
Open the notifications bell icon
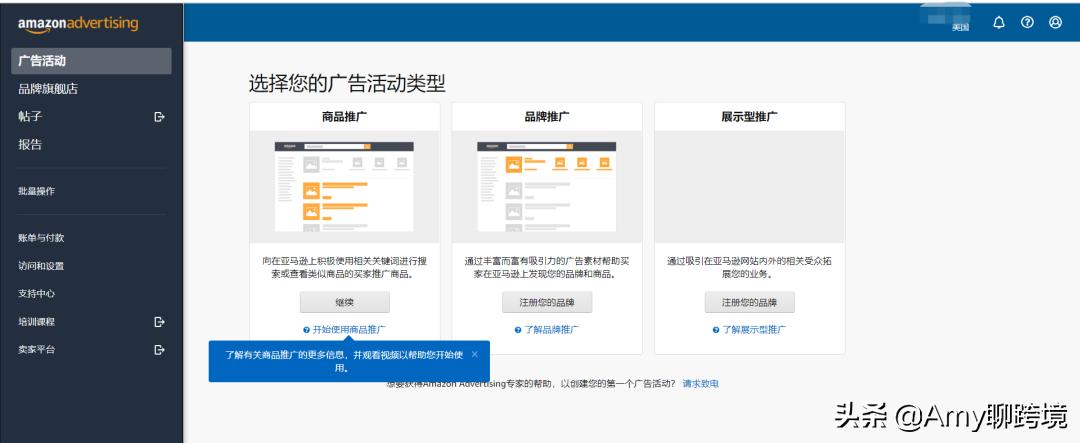point(999,23)
